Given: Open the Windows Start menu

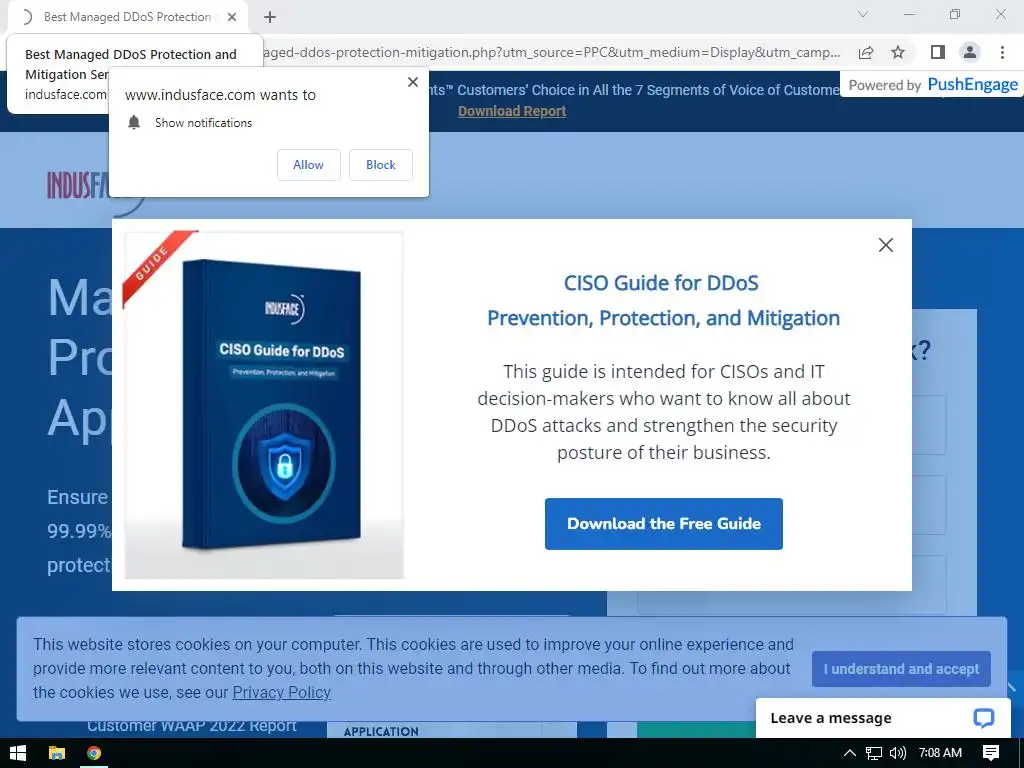Looking at the screenshot, I should click(x=18, y=753).
